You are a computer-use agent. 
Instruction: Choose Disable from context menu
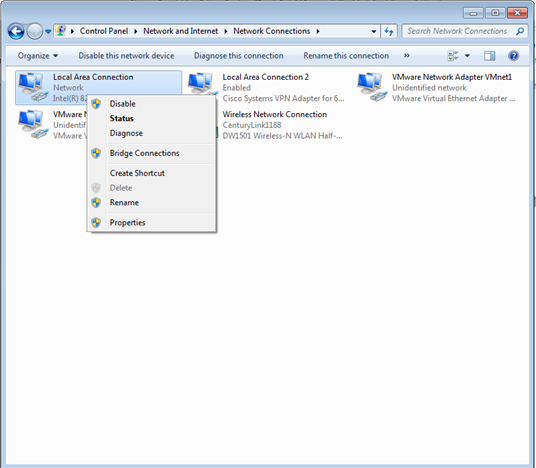coord(152,104)
